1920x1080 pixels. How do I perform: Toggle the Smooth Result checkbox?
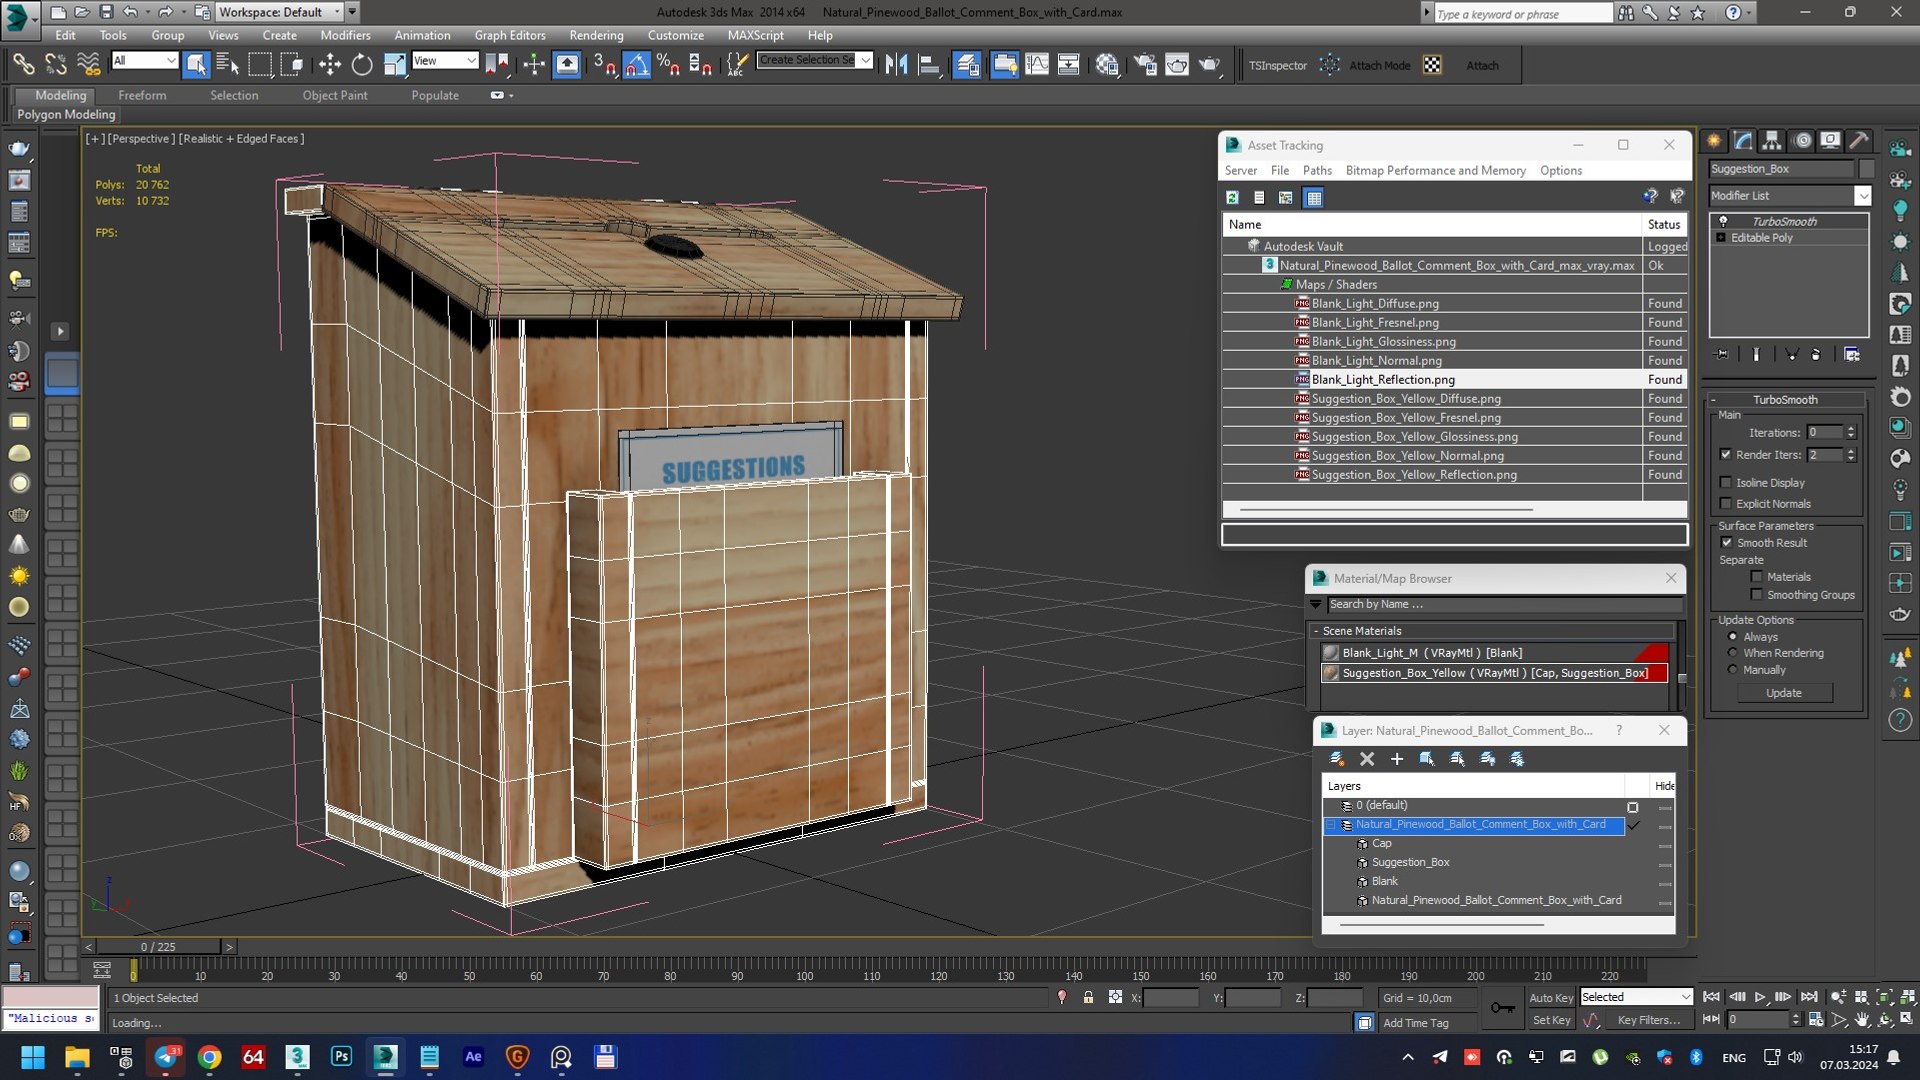tap(1726, 543)
